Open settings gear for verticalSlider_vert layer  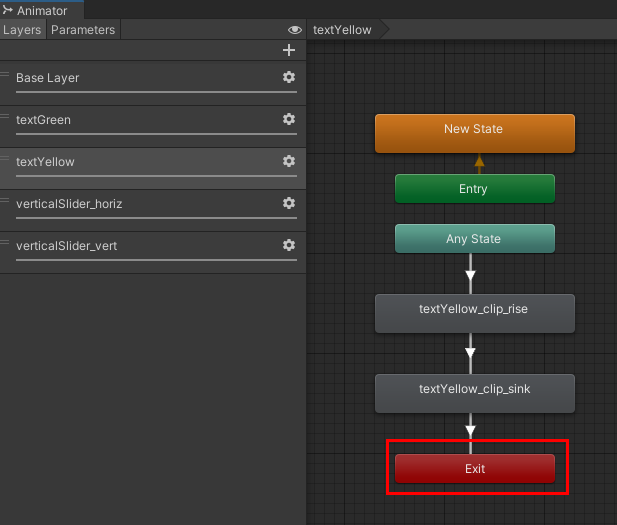tap(289, 245)
